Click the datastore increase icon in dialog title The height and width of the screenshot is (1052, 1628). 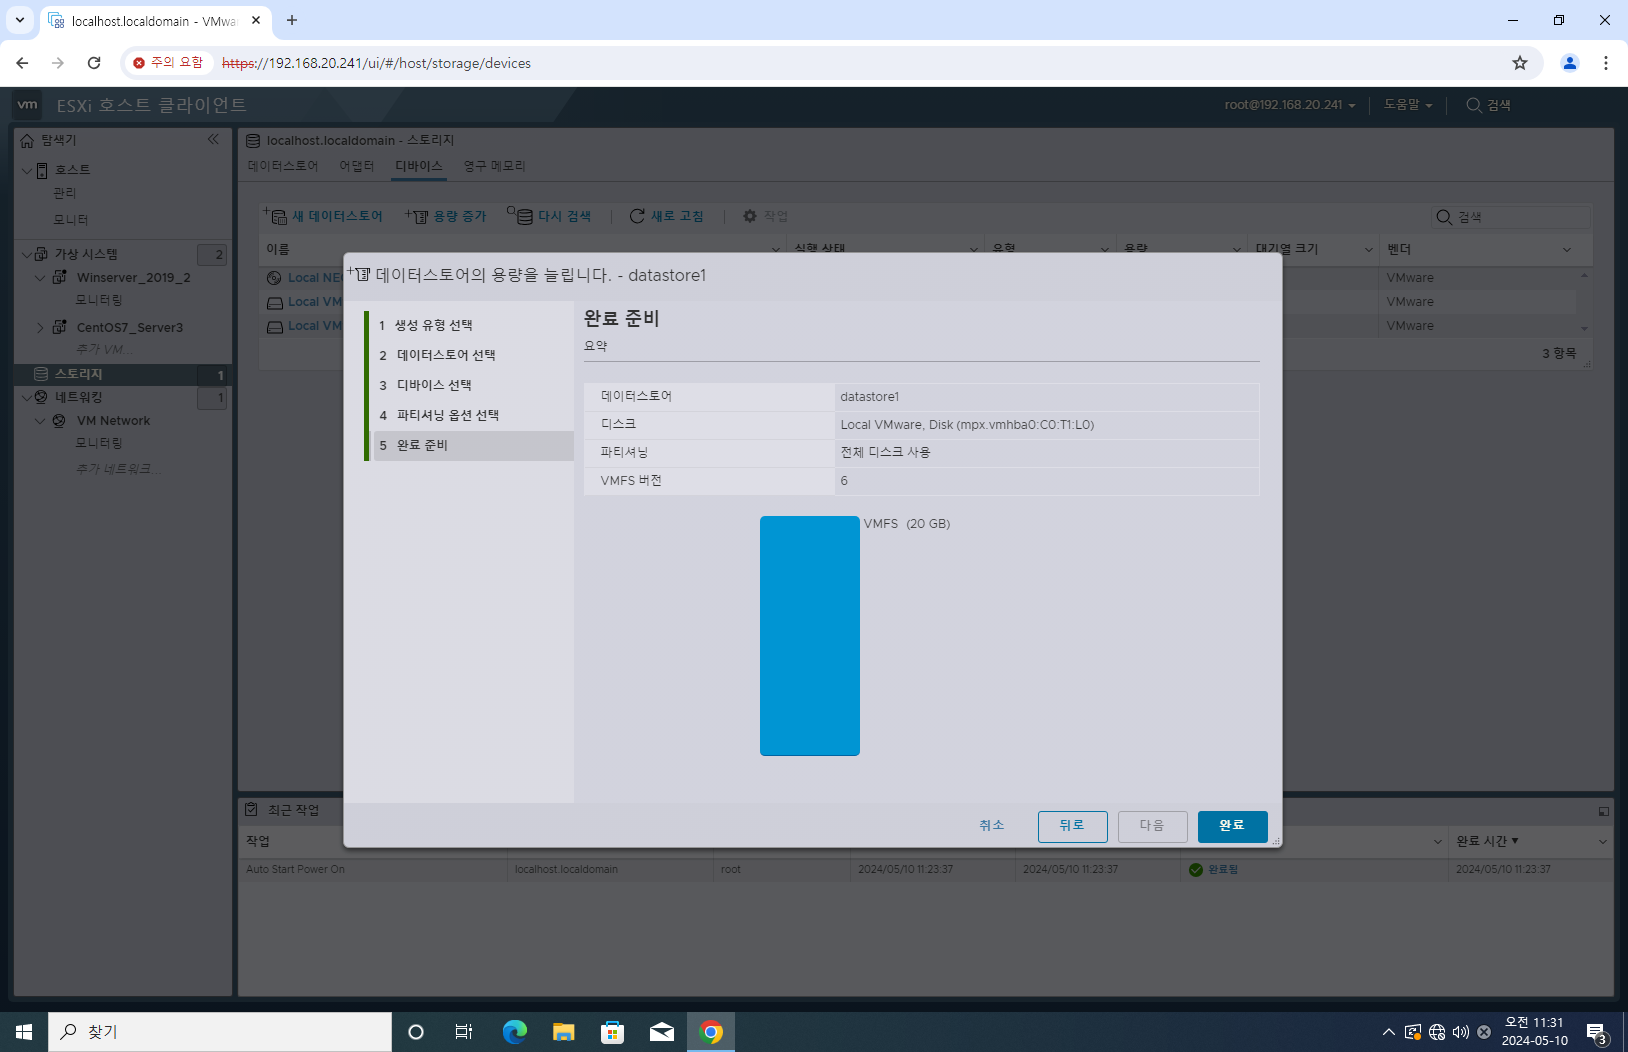coord(359,274)
